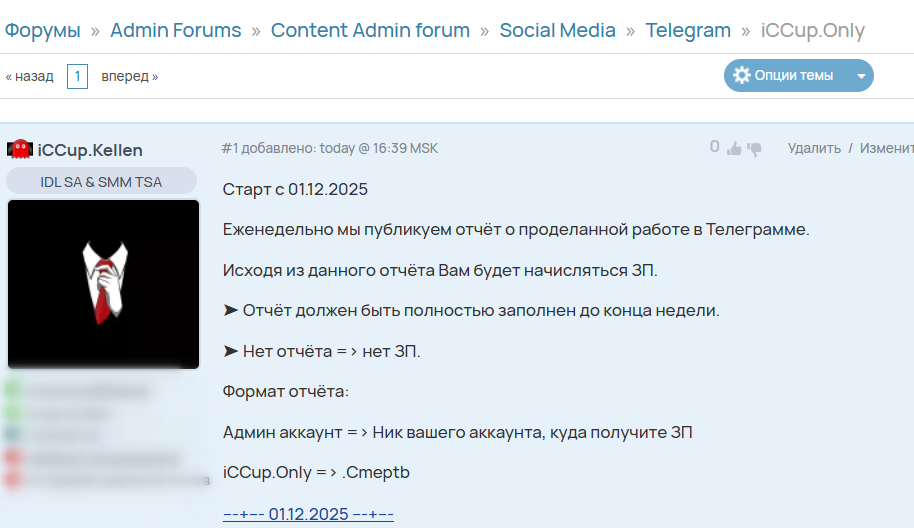This screenshot has height=528, width=914.
Task: Open the Форумы breadcrumb link
Action: [x=43, y=30]
